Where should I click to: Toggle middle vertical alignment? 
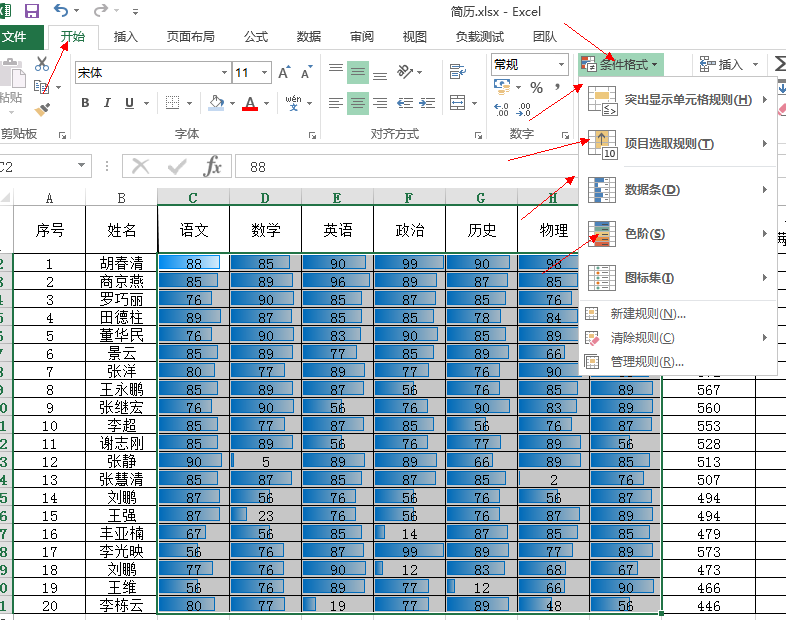click(358, 72)
